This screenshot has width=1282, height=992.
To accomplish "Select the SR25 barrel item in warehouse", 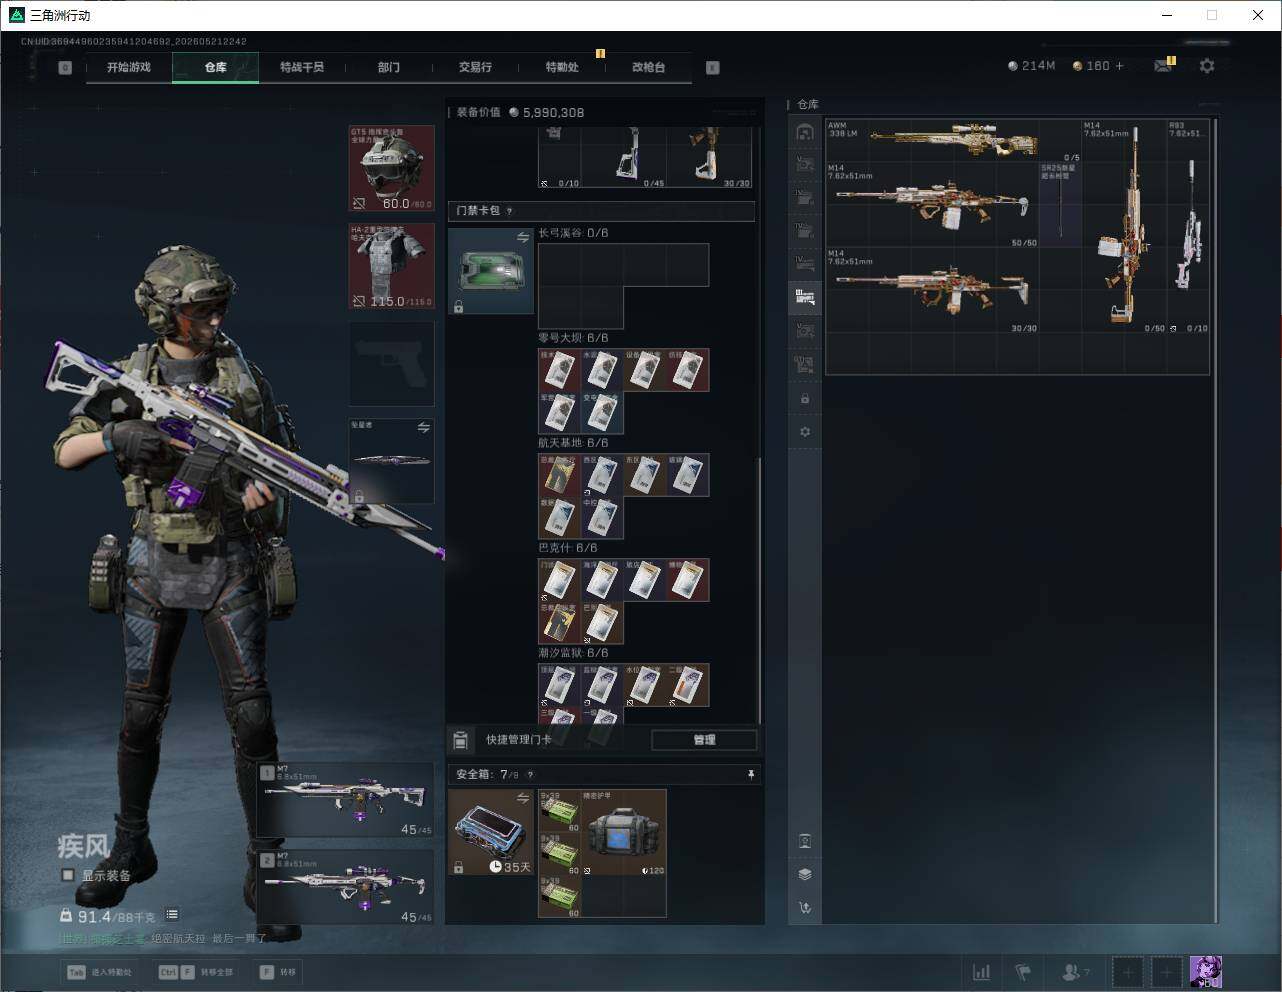I will 1060,204.
